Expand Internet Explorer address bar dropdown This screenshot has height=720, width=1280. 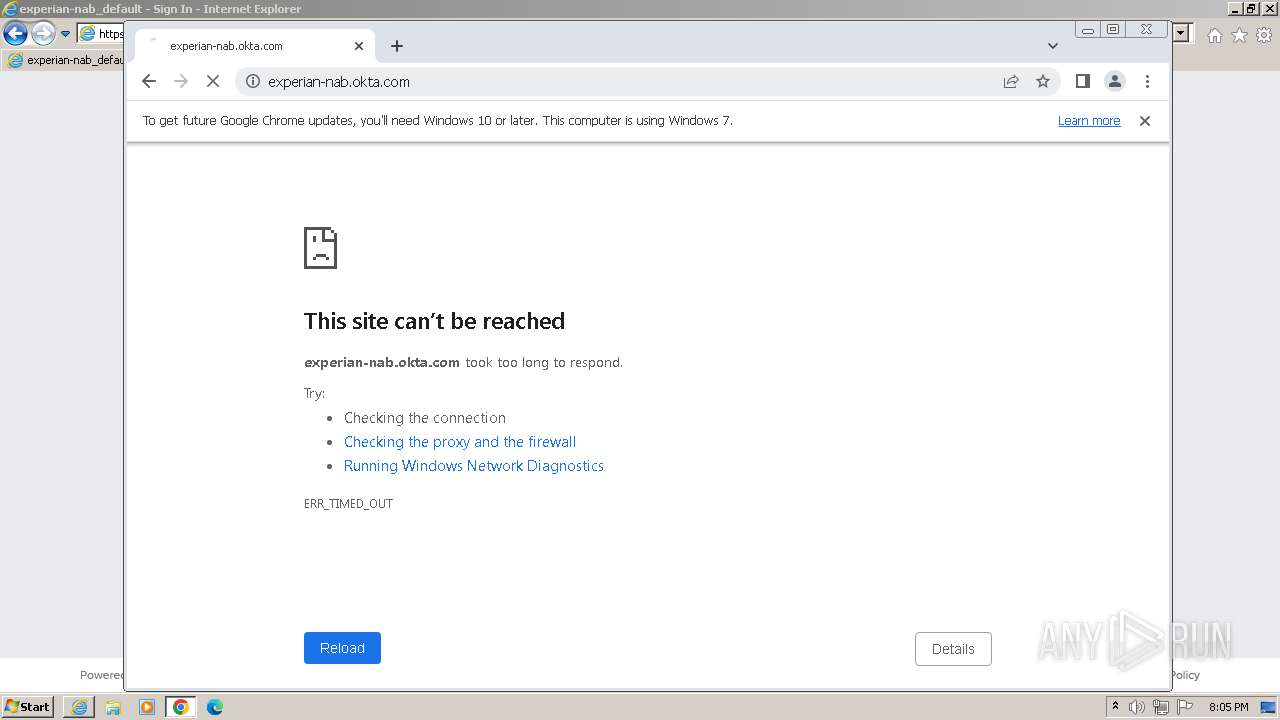click(1181, 33)
